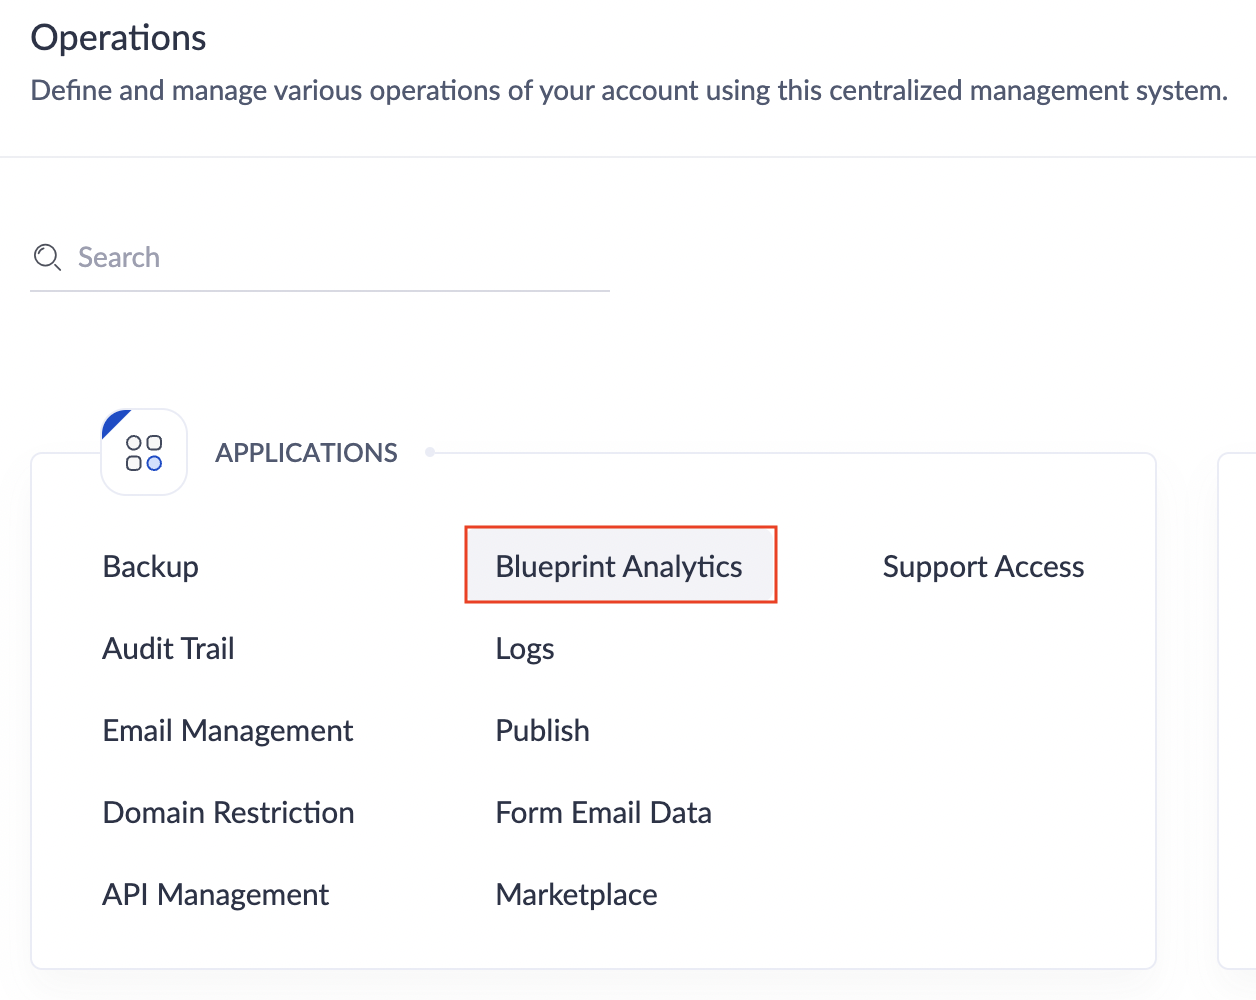View the Logs section
Viewport: 1256px width, 1000px height.
(525, 649)
